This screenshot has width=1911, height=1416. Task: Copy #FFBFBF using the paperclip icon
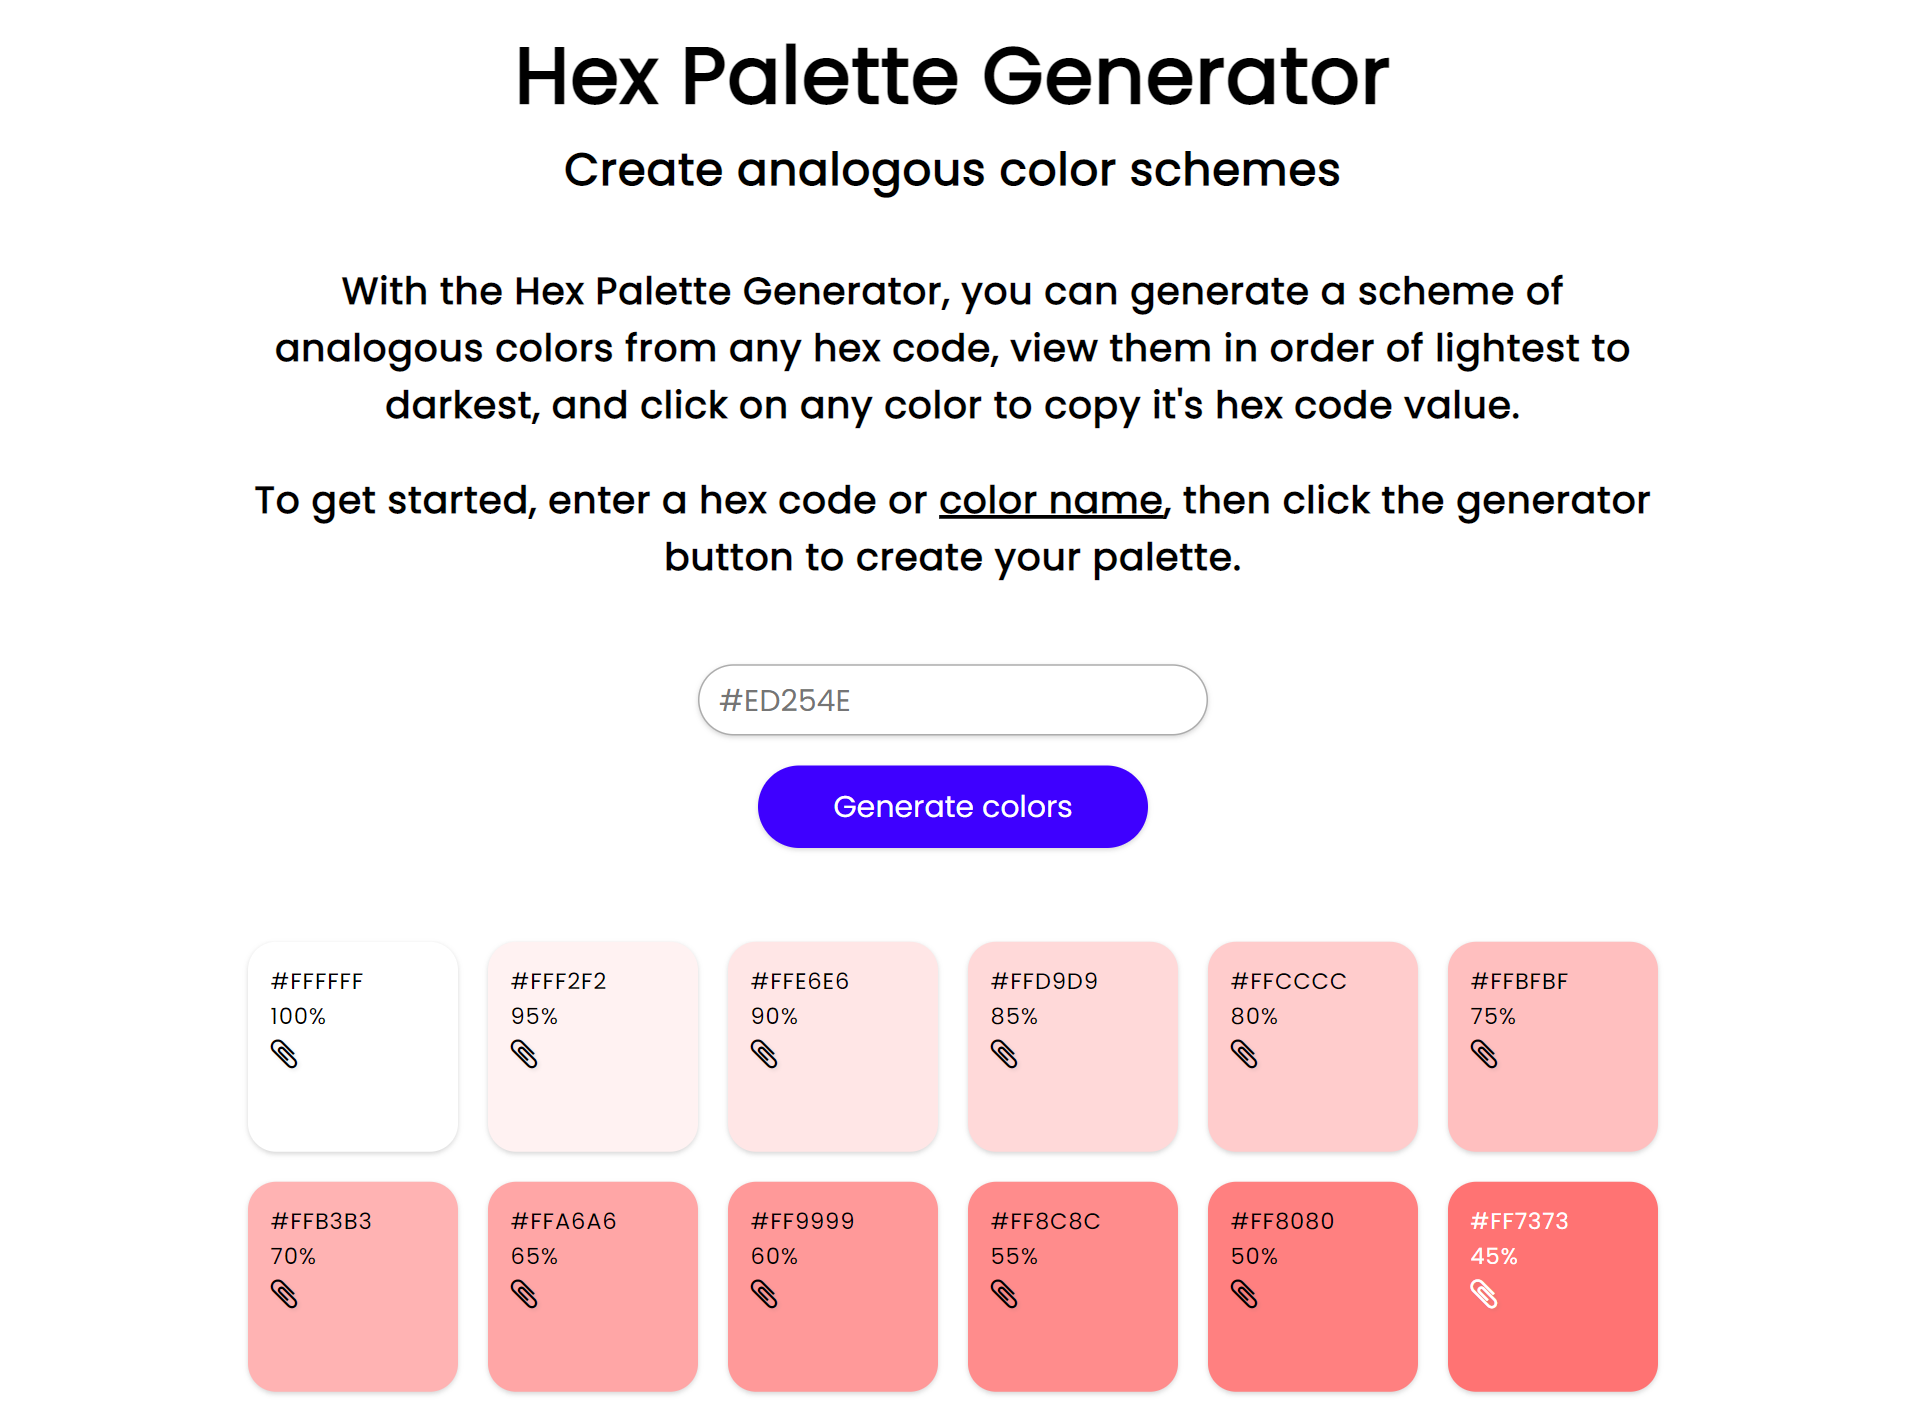1485,1055
